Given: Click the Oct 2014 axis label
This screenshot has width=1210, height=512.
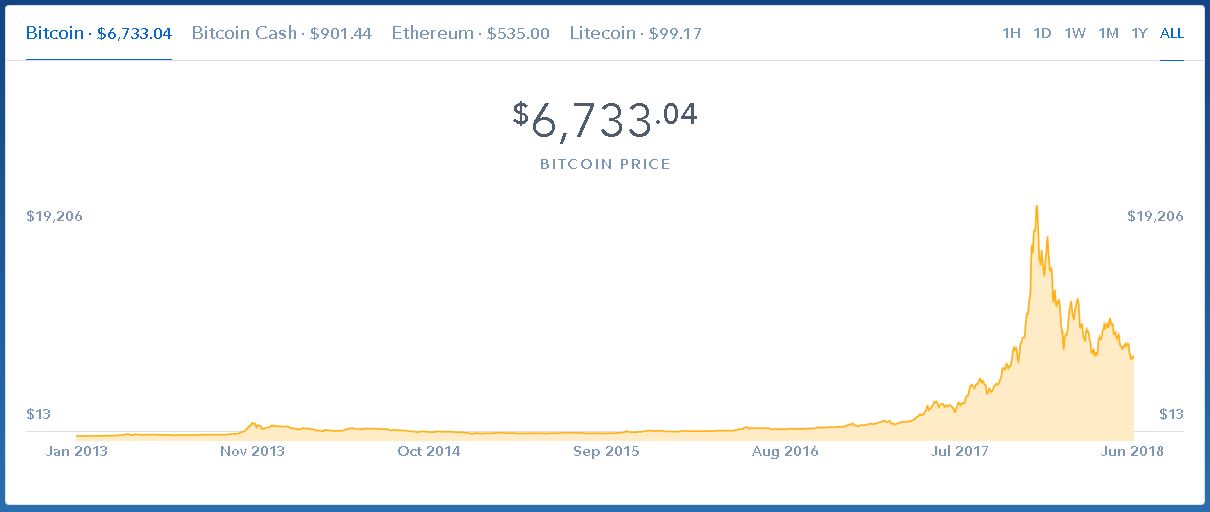Looking at the screenshot, I should pos(429,451).
